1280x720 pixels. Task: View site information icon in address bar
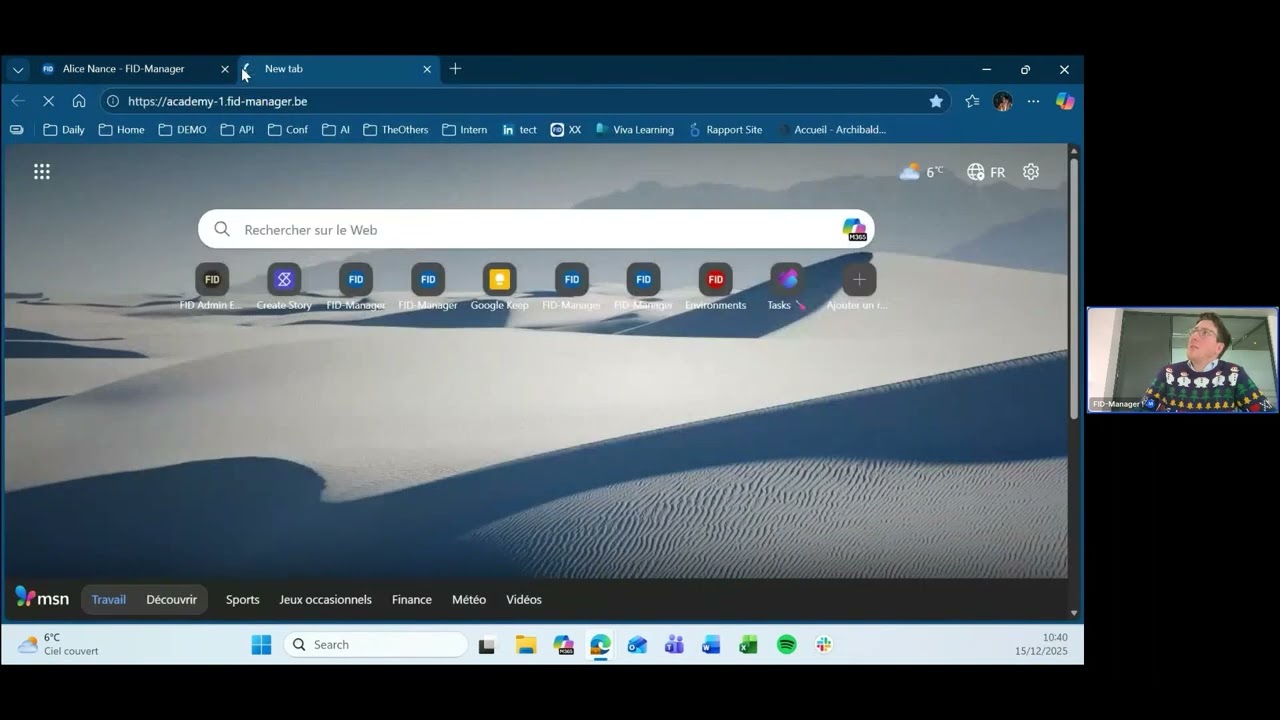click(x=113, y=101)
